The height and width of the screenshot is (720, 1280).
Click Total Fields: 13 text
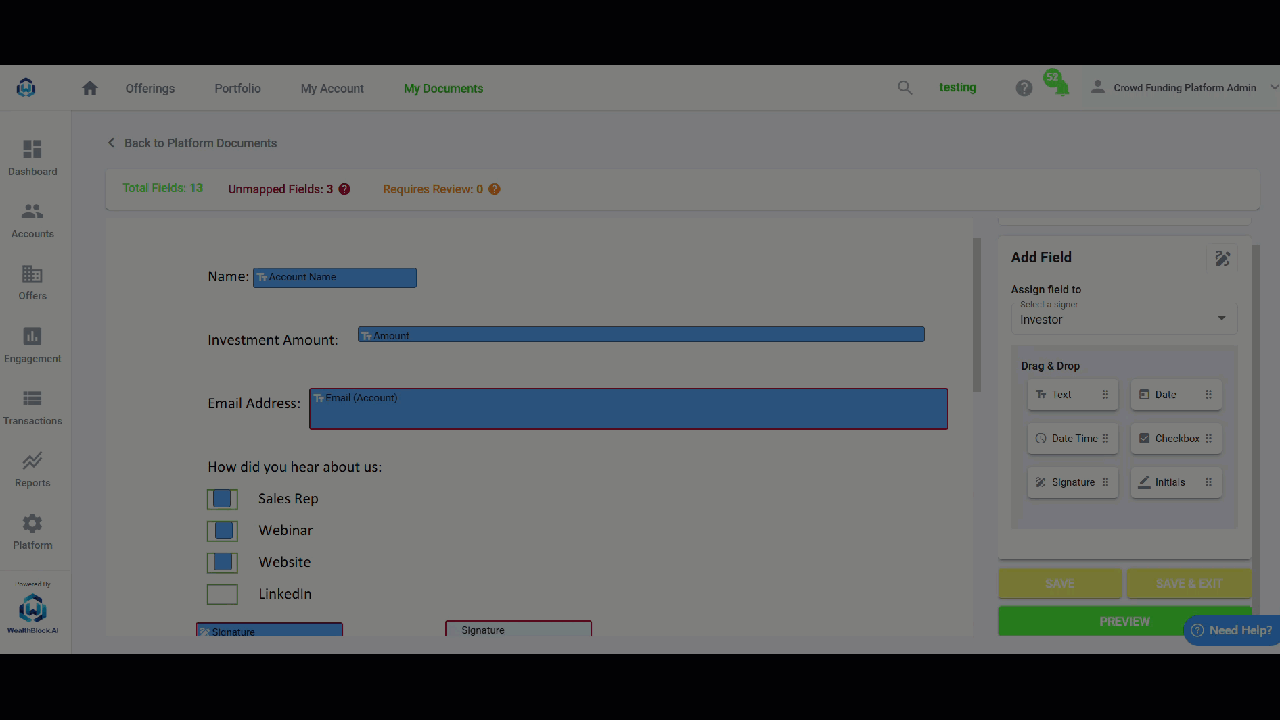point(162,188)
